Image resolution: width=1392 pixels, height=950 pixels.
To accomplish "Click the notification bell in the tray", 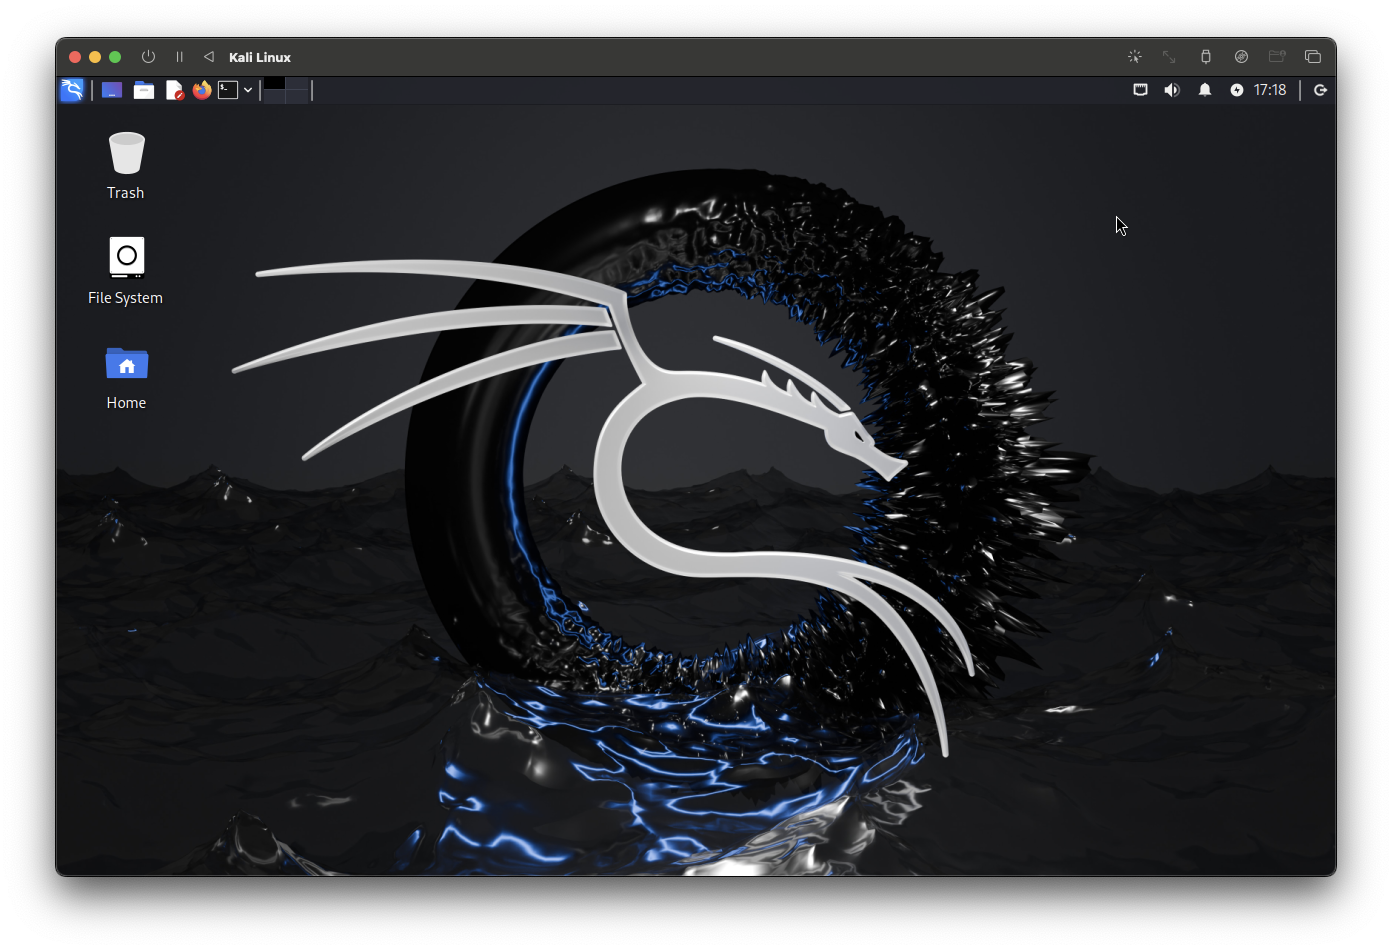I will click(x=1204, y=90).
